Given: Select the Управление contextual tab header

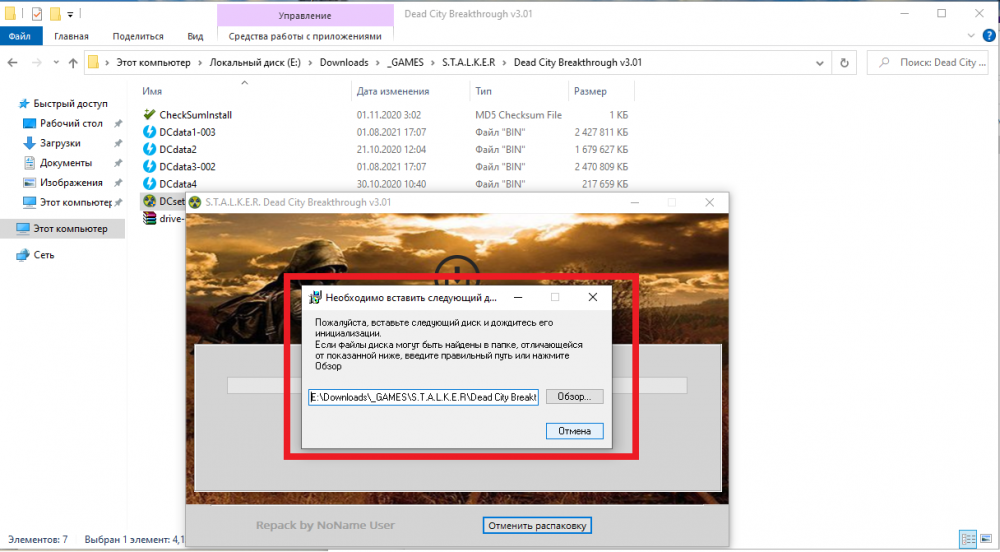Looking at the screenshot, I should tap(305, 15).
